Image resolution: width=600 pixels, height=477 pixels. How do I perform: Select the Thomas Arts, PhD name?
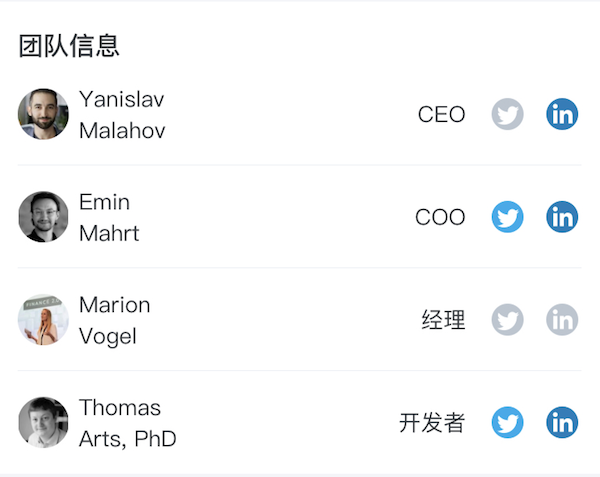(127, 423)
